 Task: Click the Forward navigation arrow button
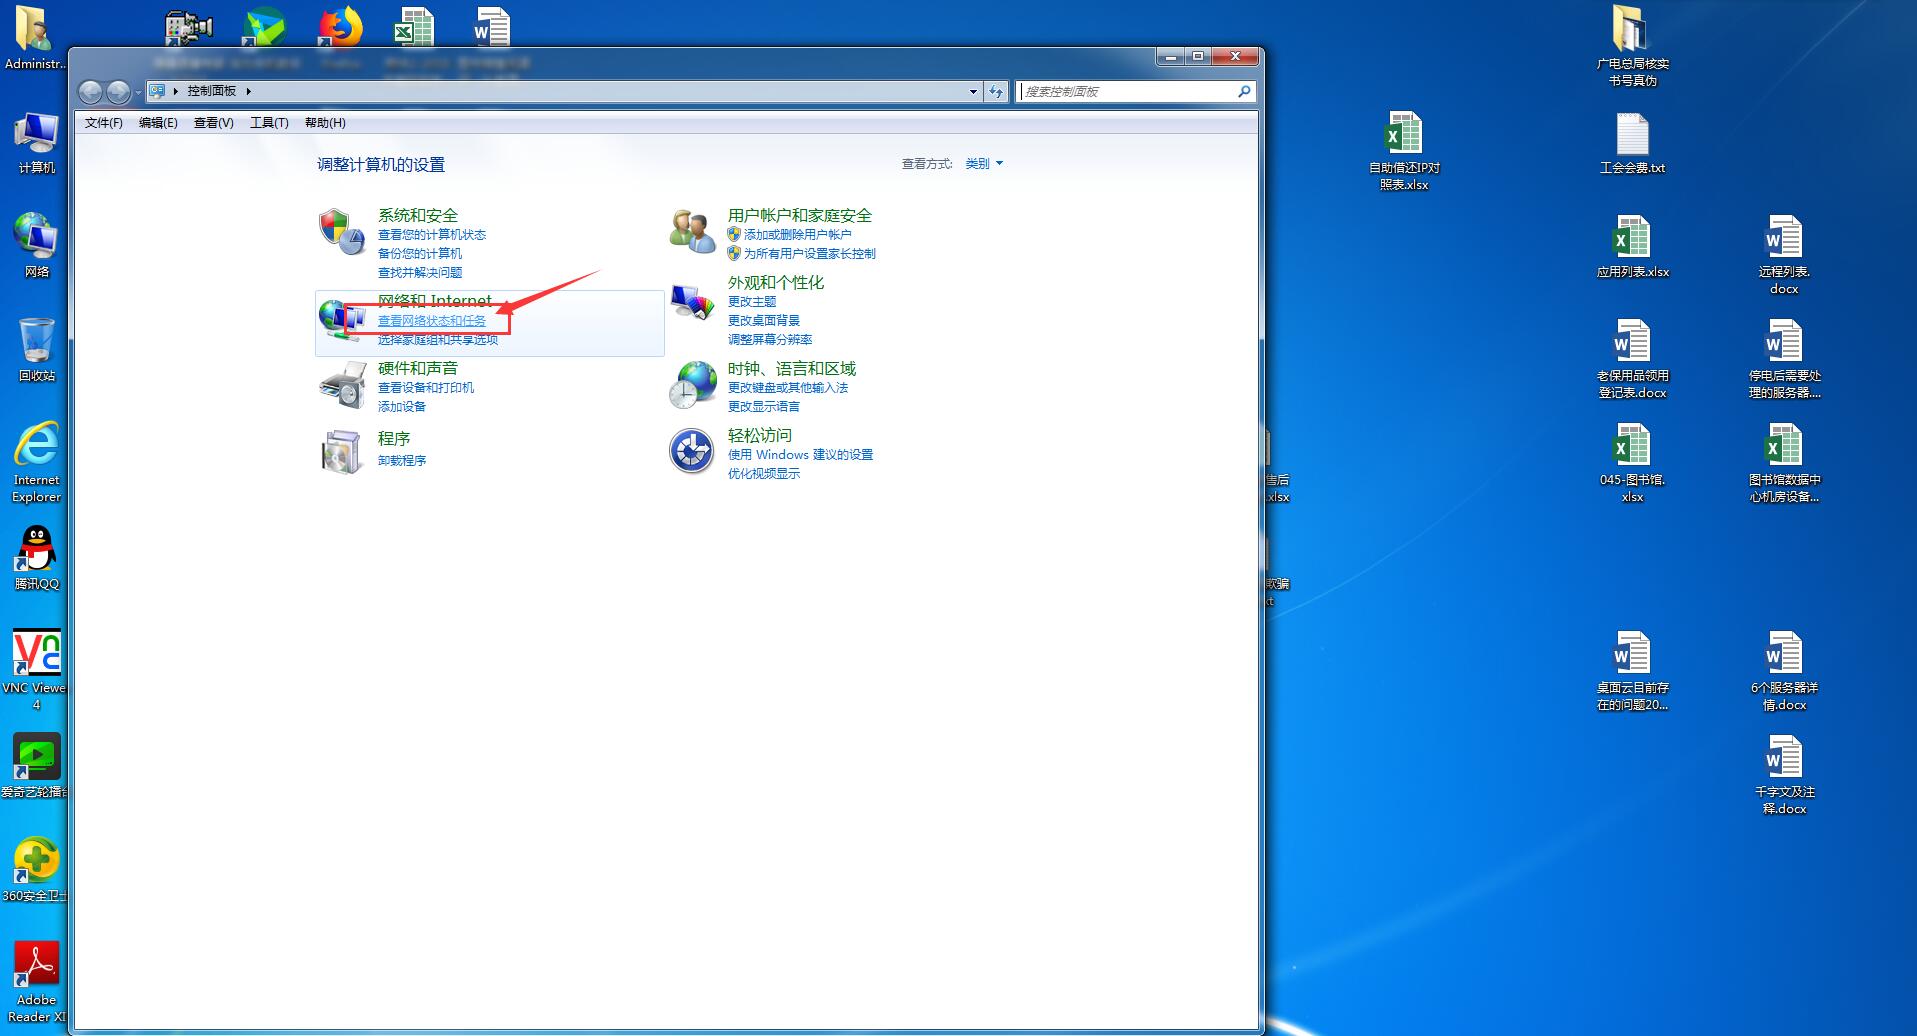[x=118, y=92]
